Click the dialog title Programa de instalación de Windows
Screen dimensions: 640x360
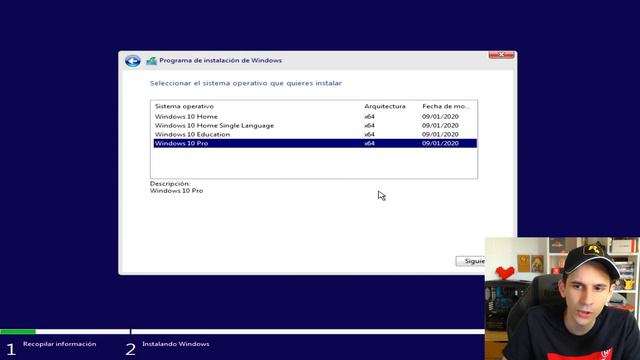[220, 60]
